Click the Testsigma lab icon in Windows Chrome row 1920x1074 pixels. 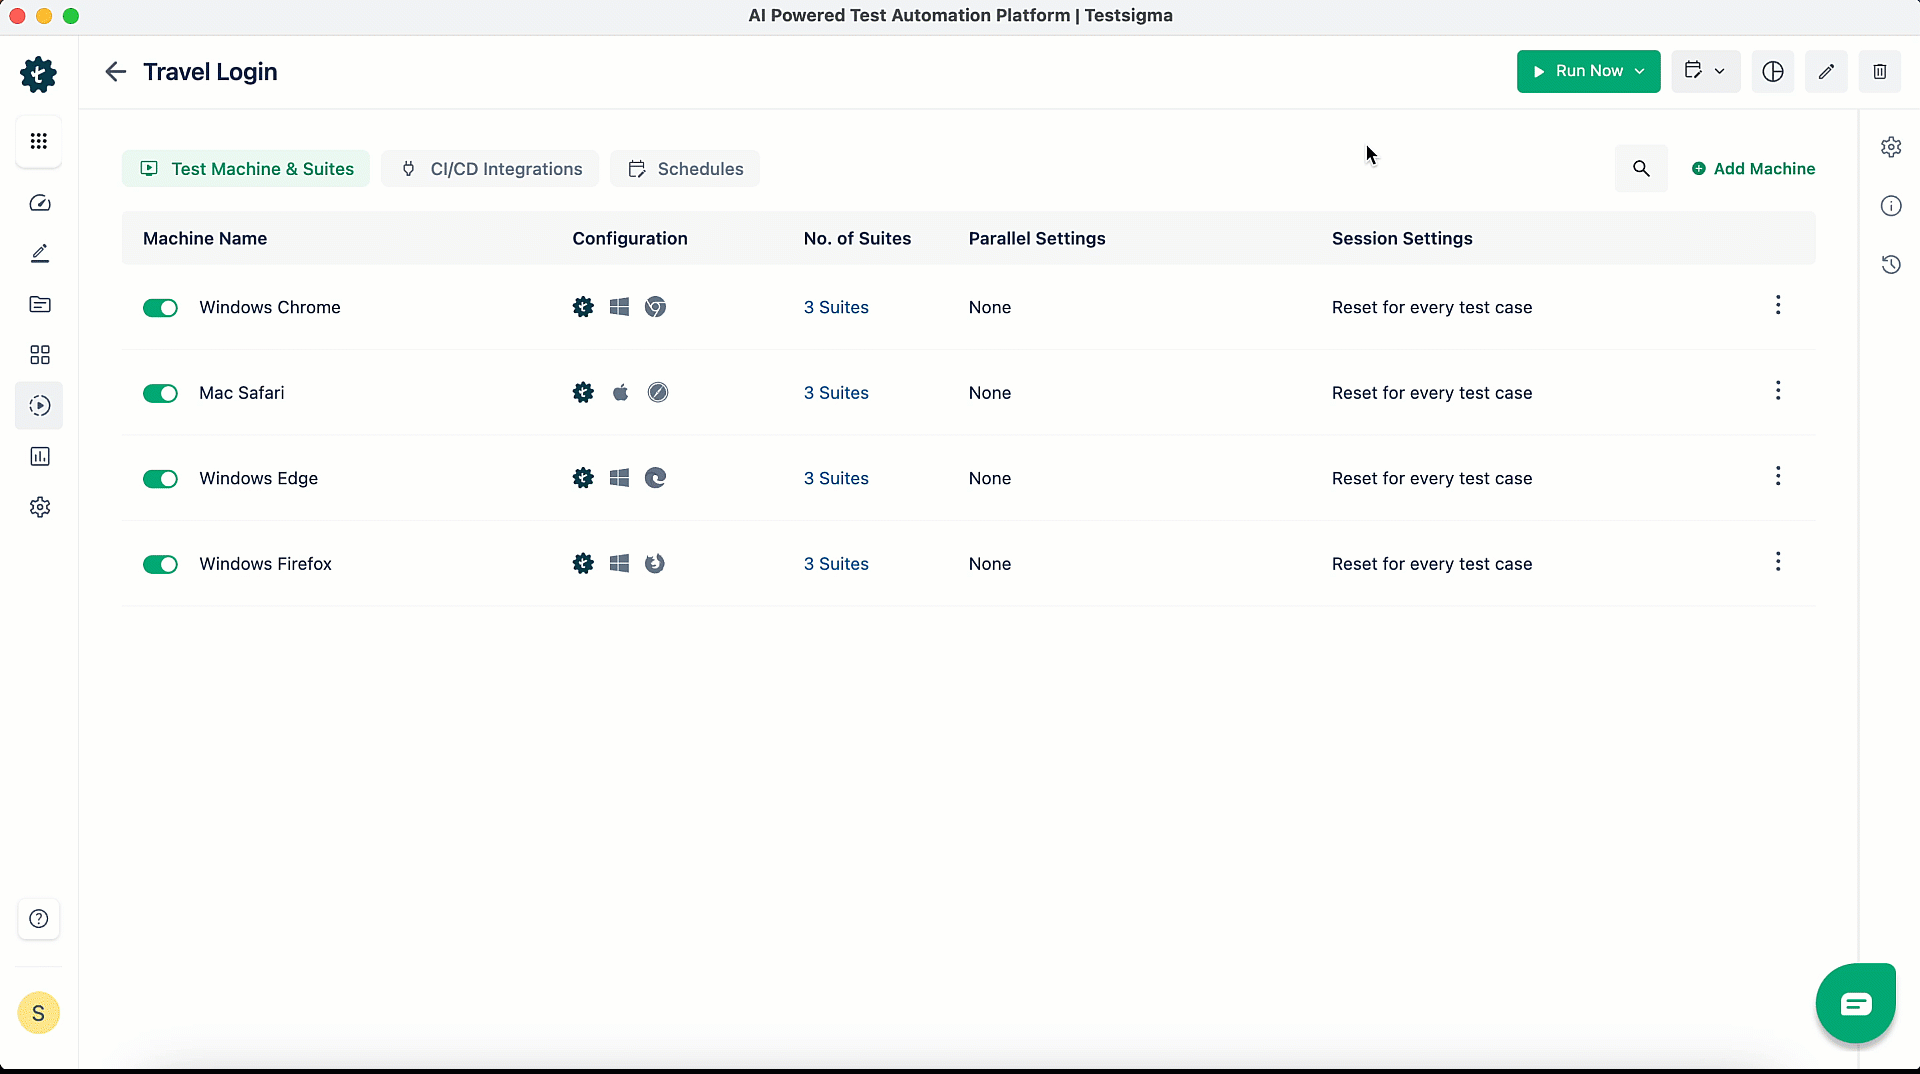[583, 307]
